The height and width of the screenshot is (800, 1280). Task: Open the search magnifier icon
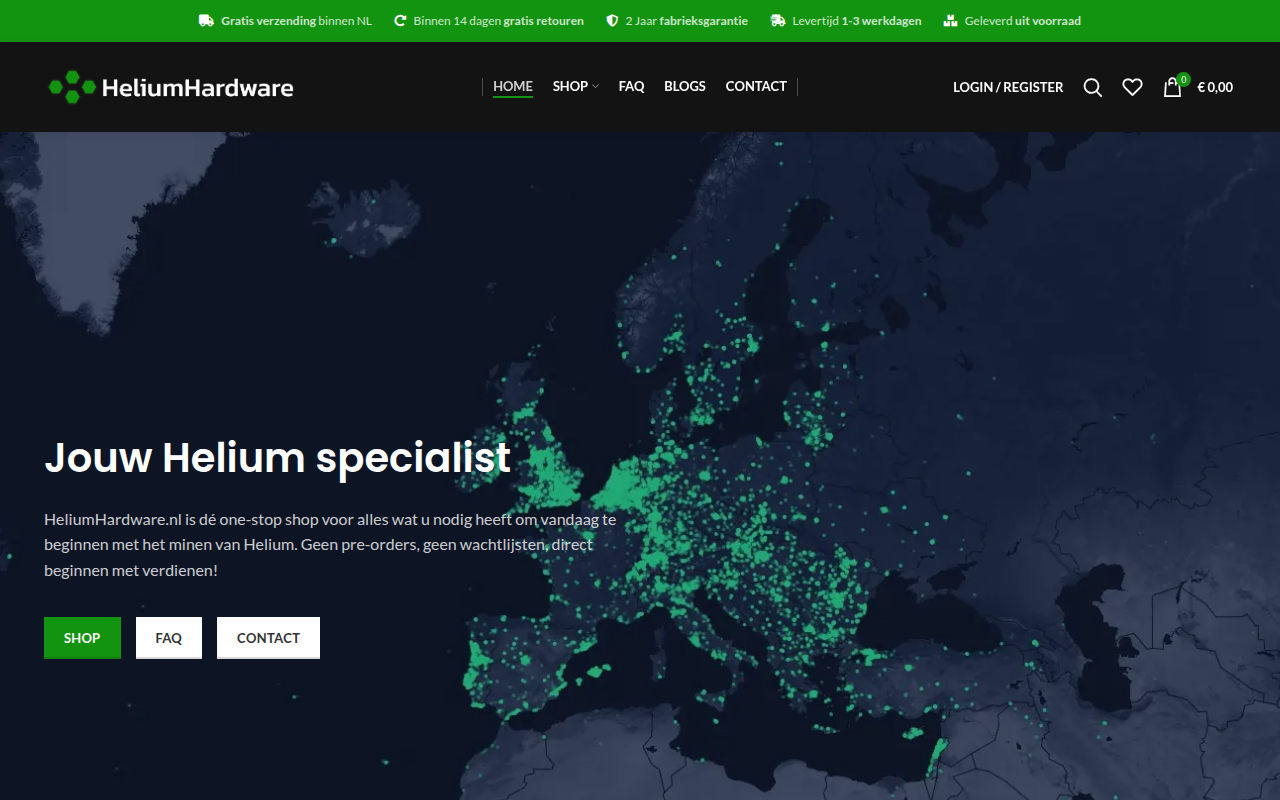pyautogui.click(x=1093, y=88)
